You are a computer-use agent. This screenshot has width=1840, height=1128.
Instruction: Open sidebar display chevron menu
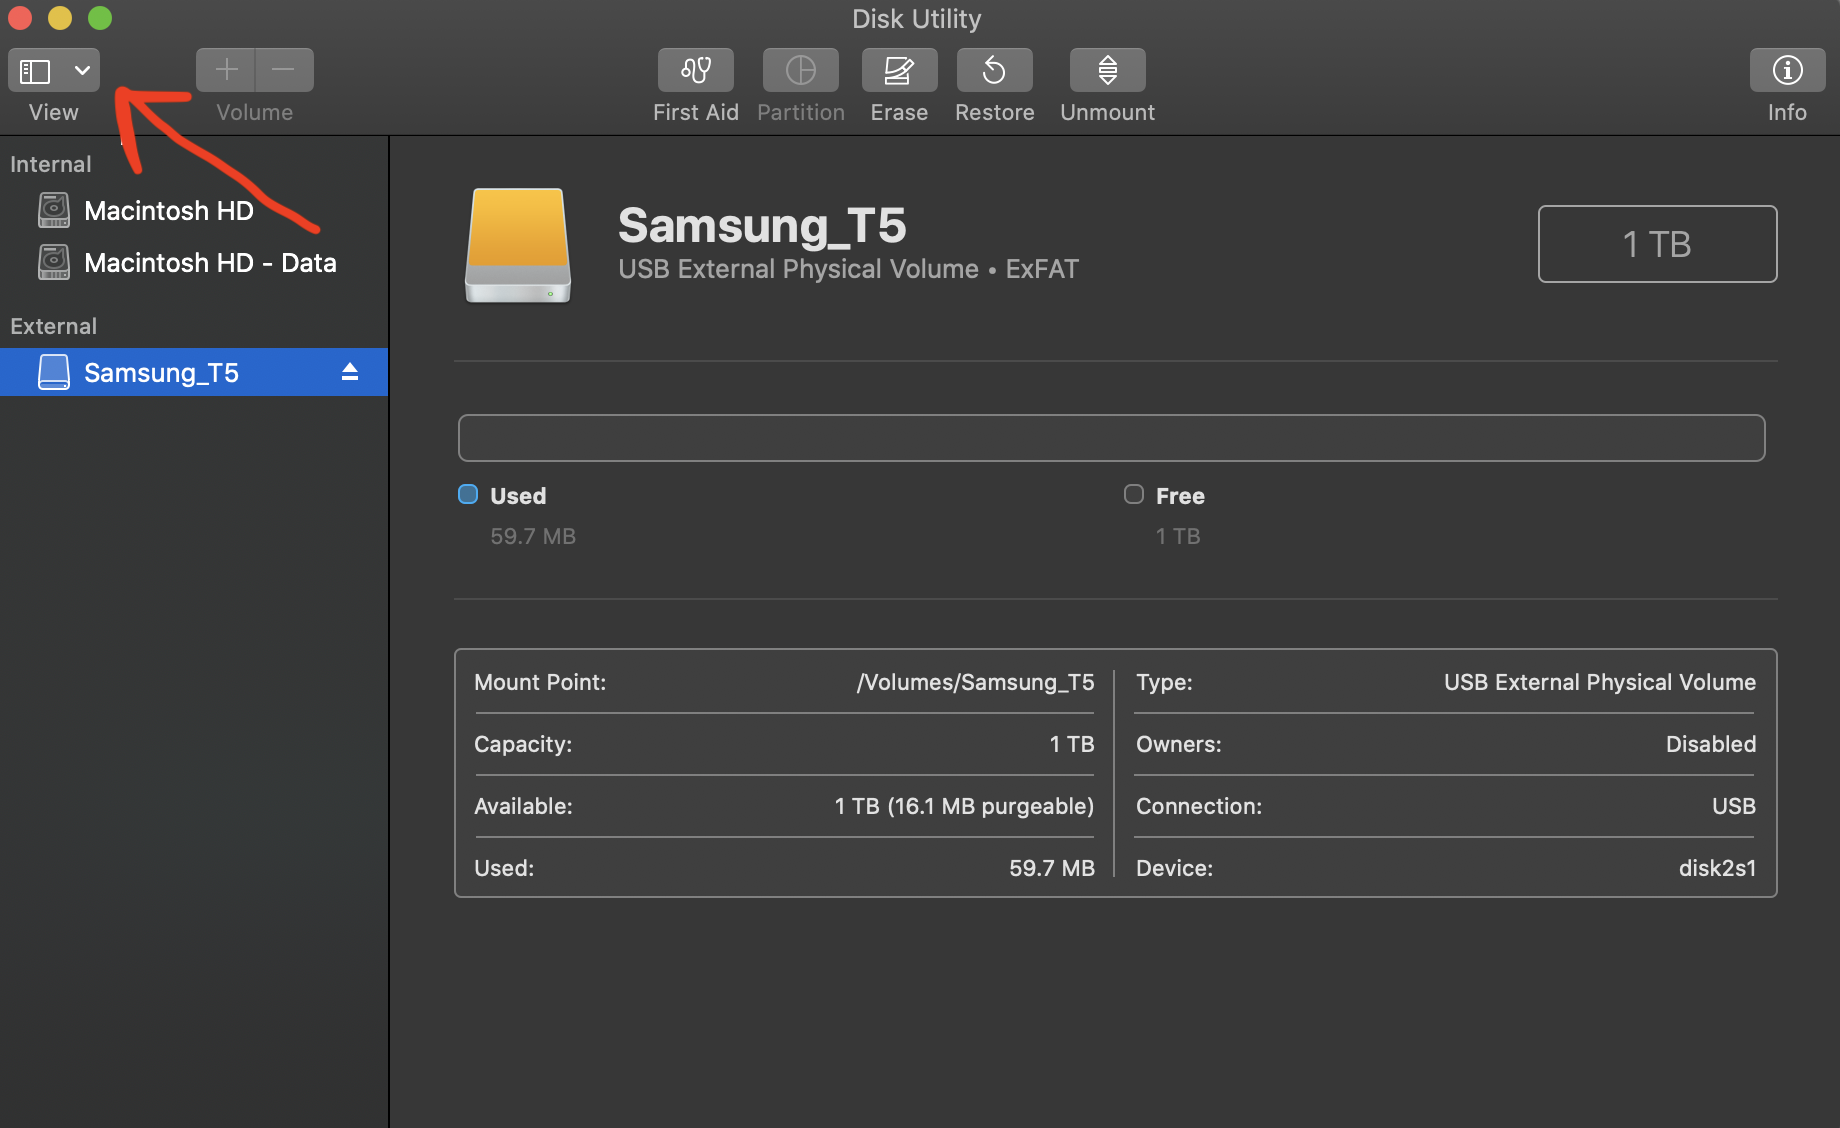click(x=81, y=70)
